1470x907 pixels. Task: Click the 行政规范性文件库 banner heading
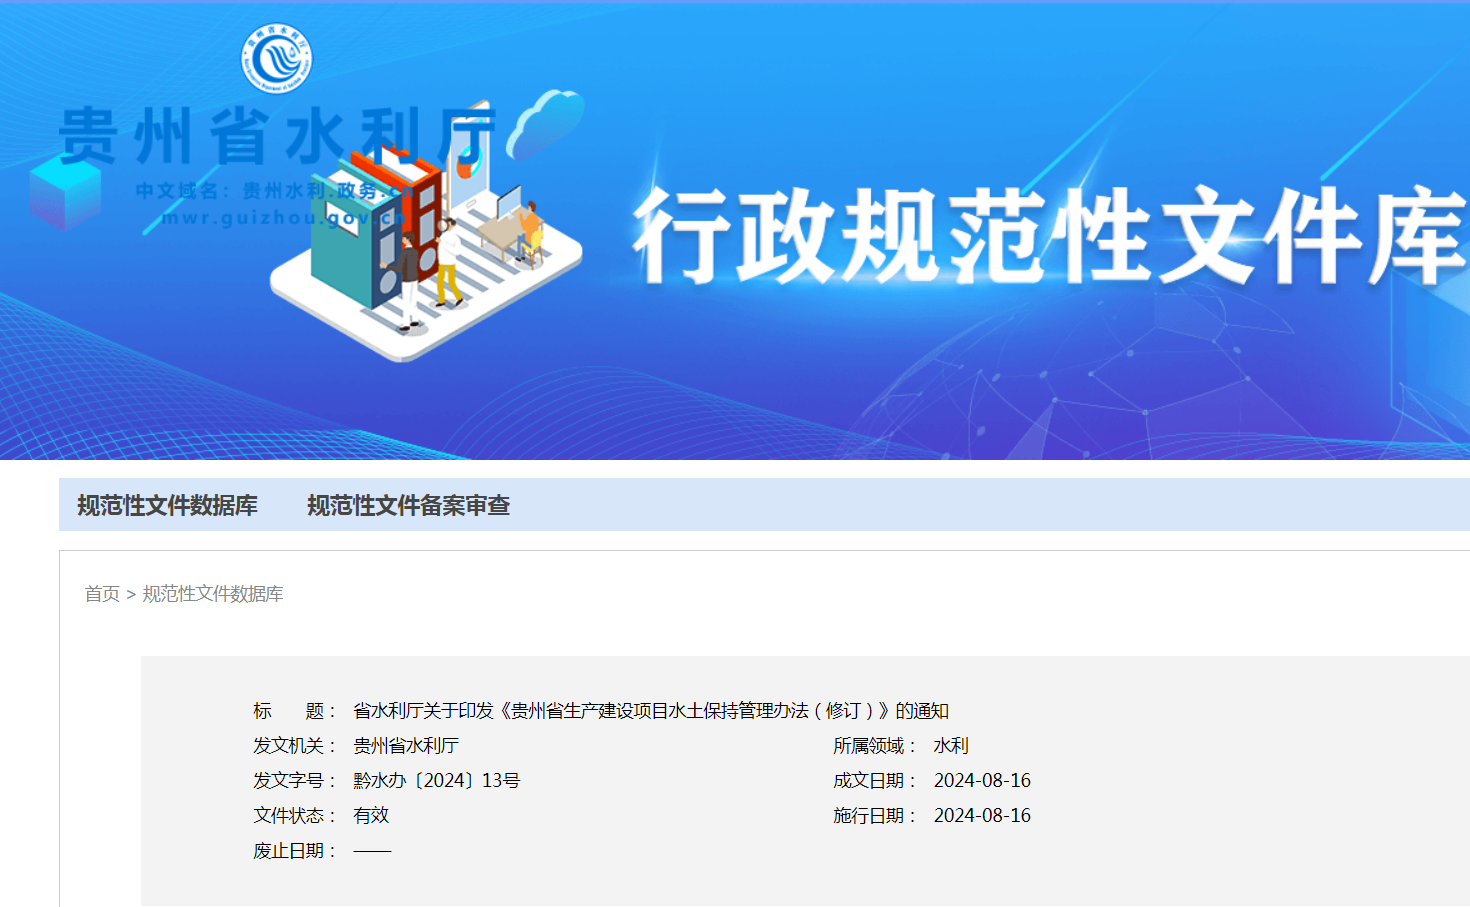click(x=1048, y=237)
